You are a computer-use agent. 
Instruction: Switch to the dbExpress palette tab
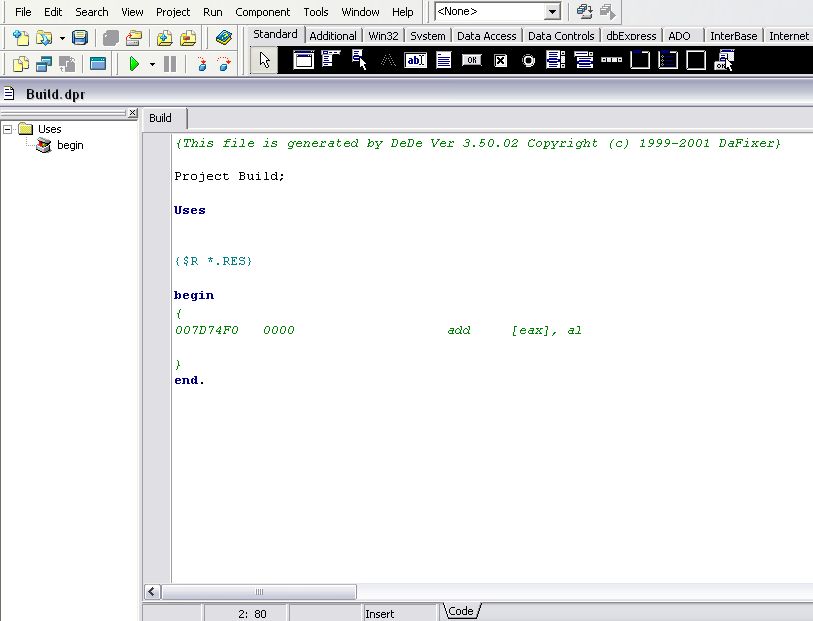631,36
